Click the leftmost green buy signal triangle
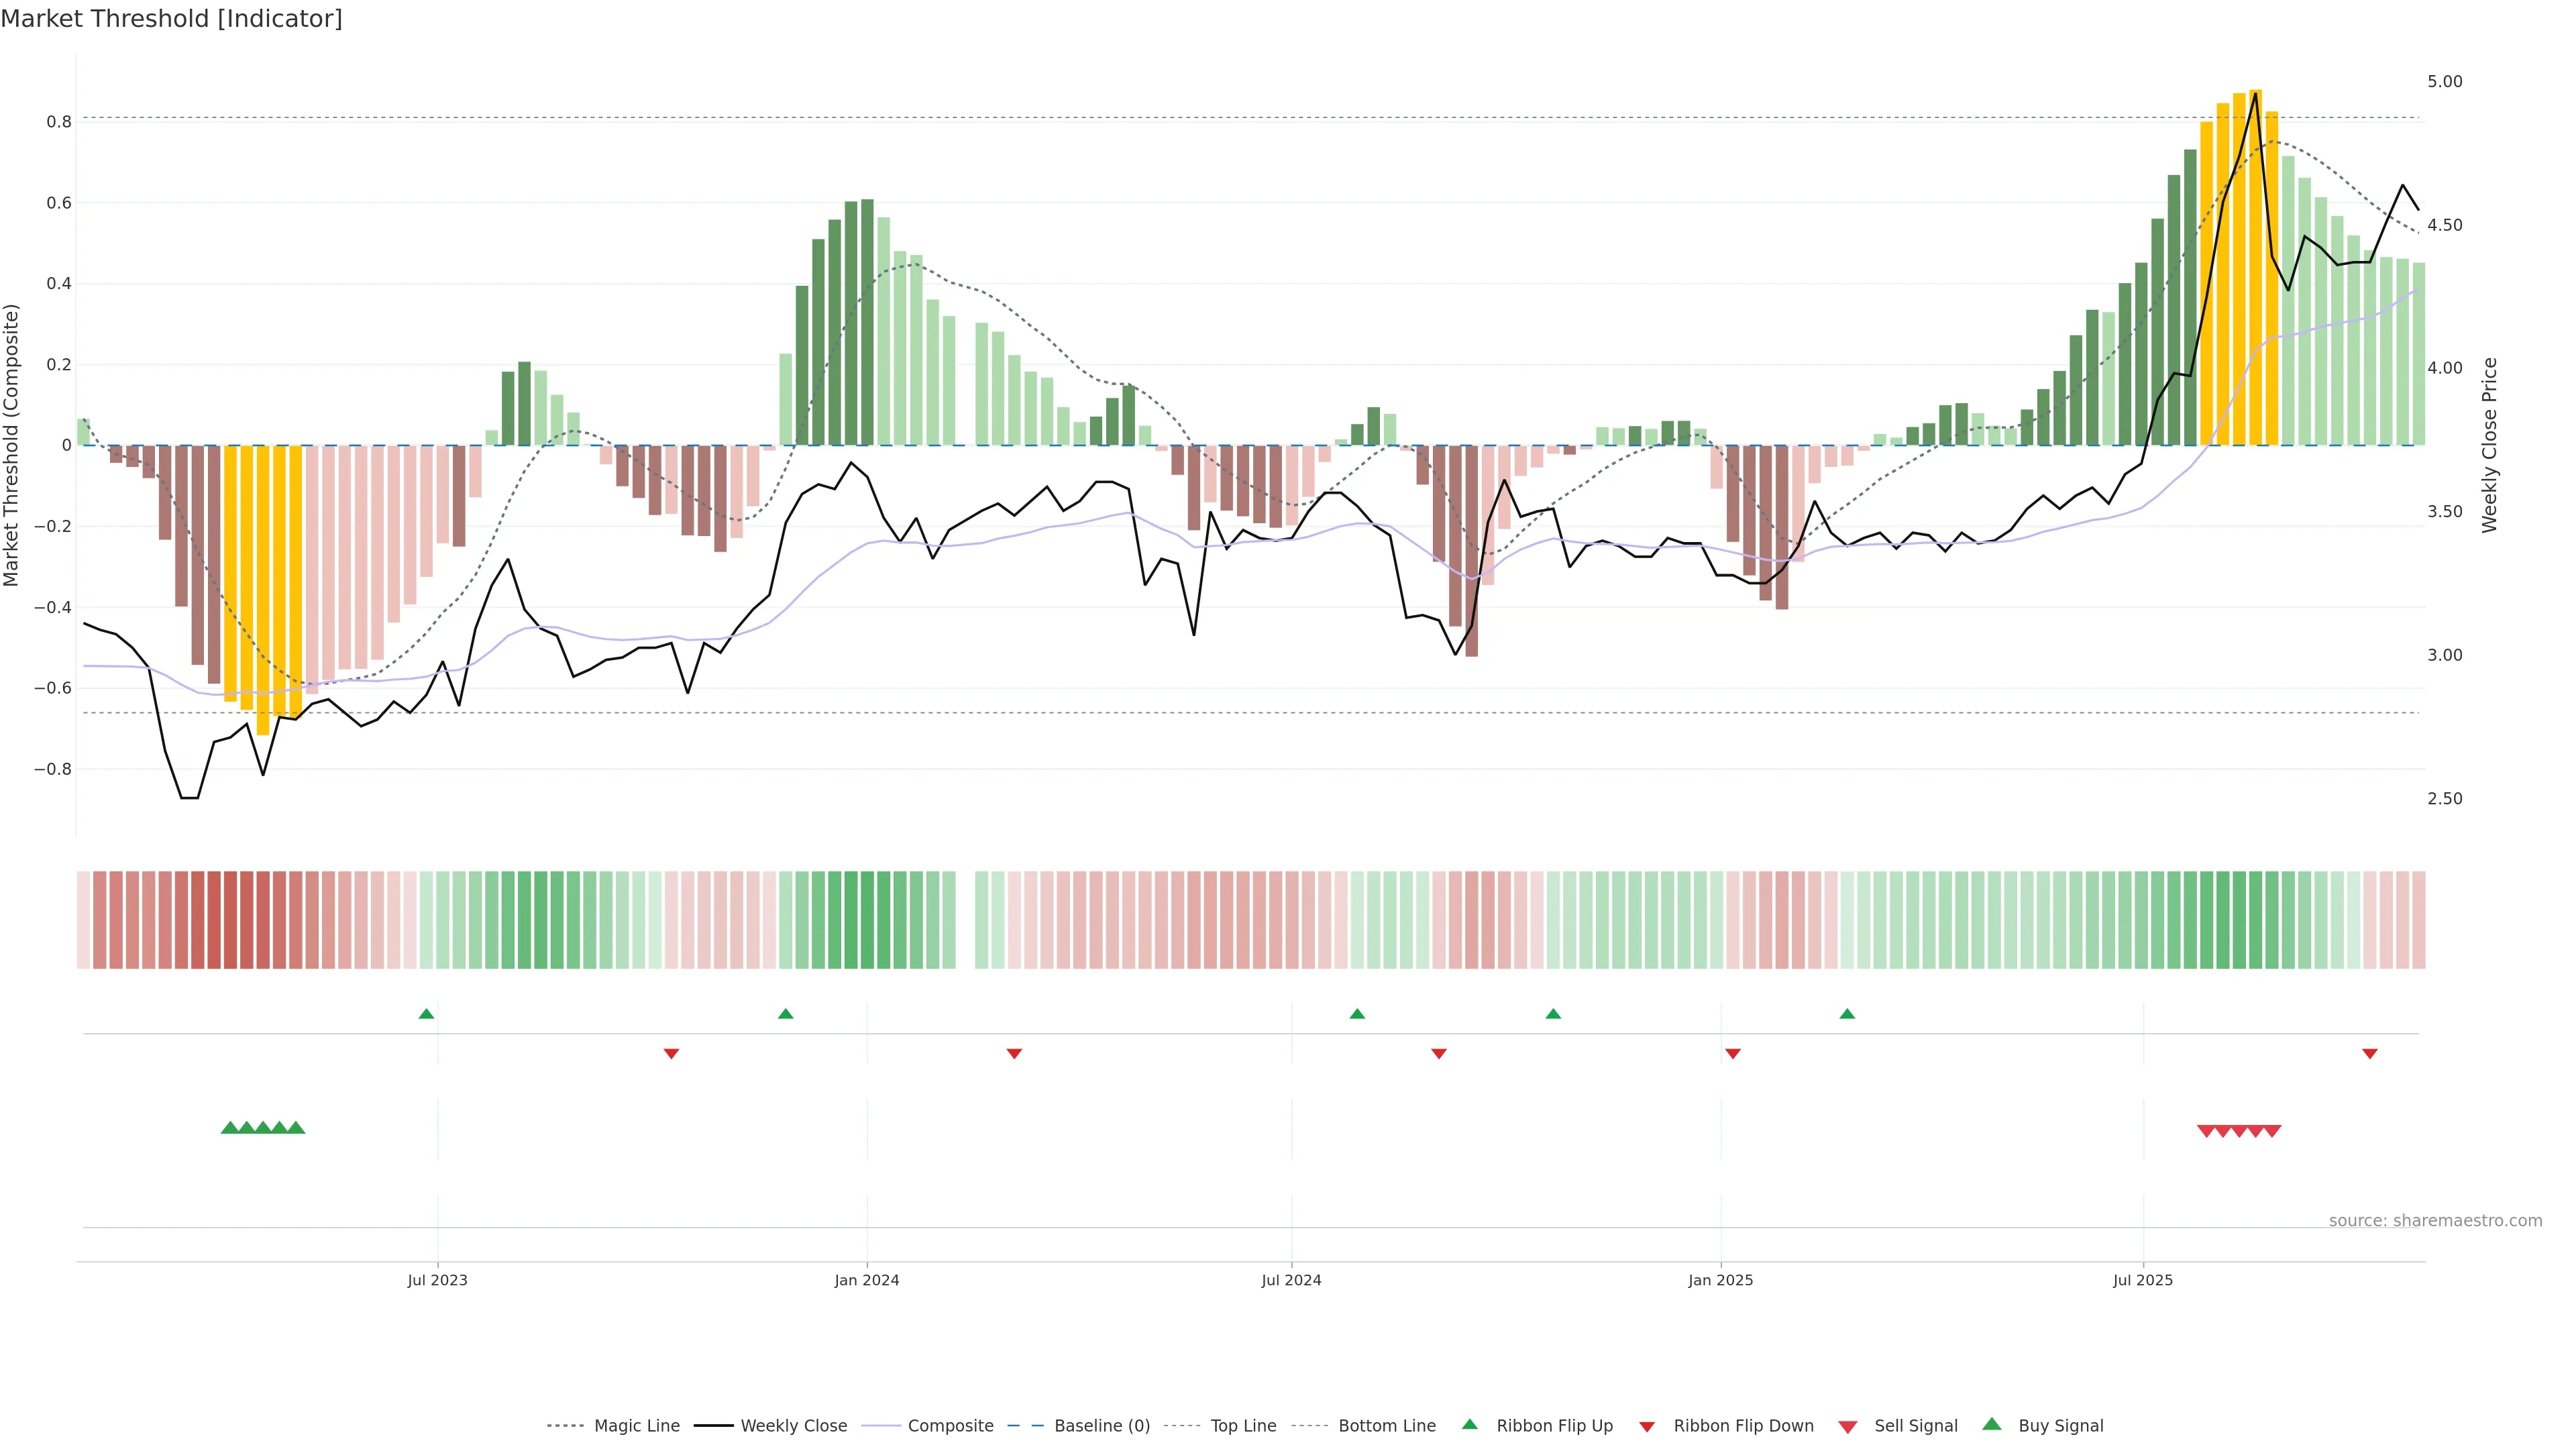Viewport: 2576px width, 1449px height. [229, 1128]
